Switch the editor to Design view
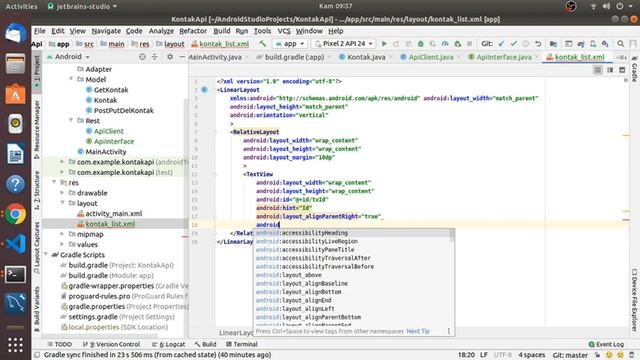 (622, 70)
